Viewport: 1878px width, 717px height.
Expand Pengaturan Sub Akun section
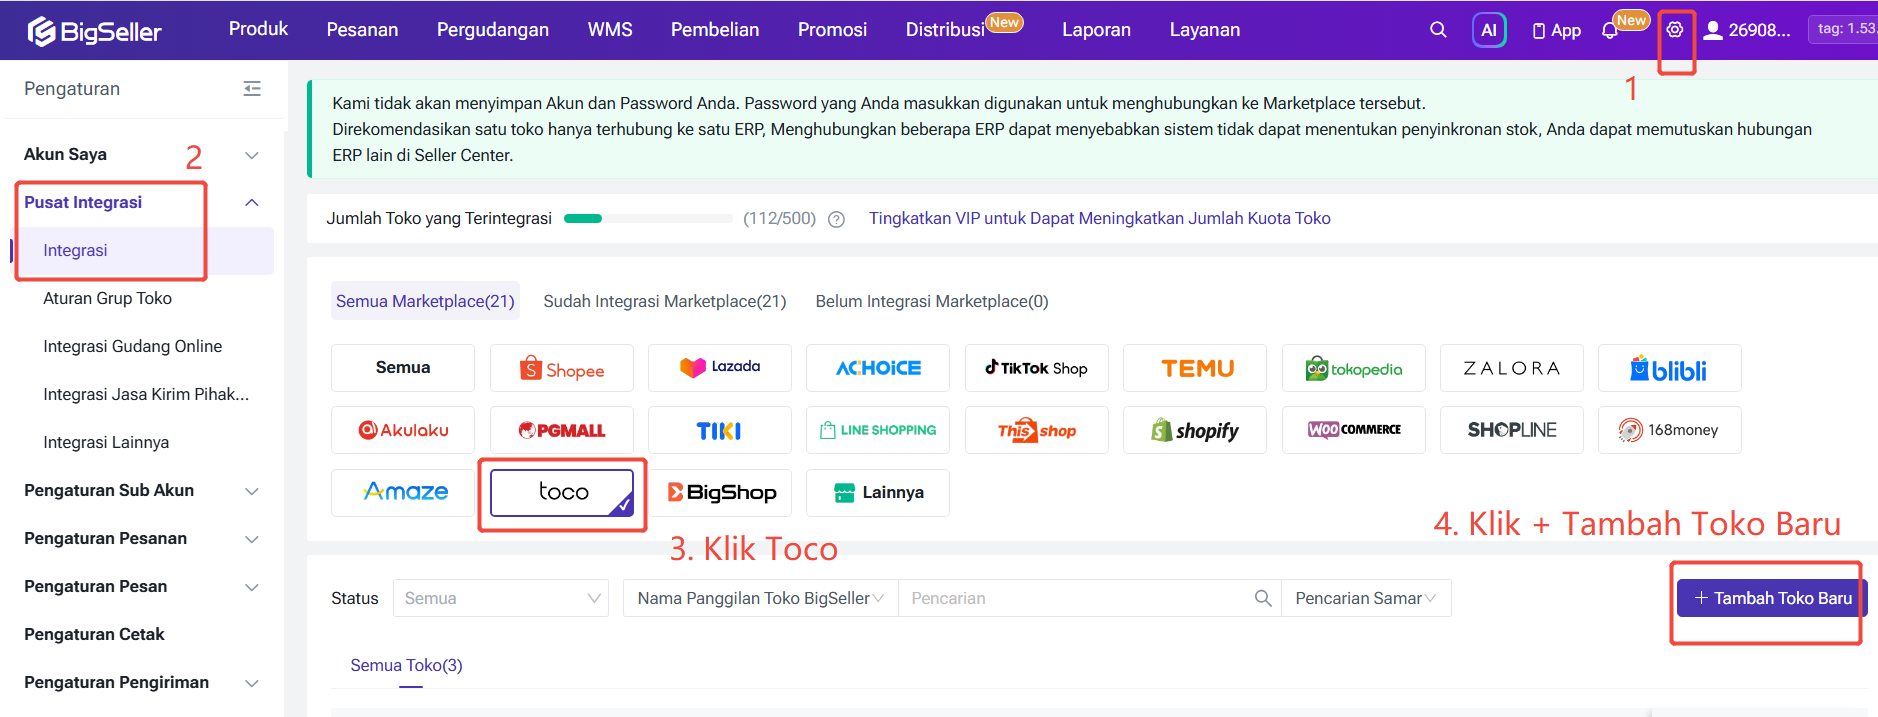[252, 491]
